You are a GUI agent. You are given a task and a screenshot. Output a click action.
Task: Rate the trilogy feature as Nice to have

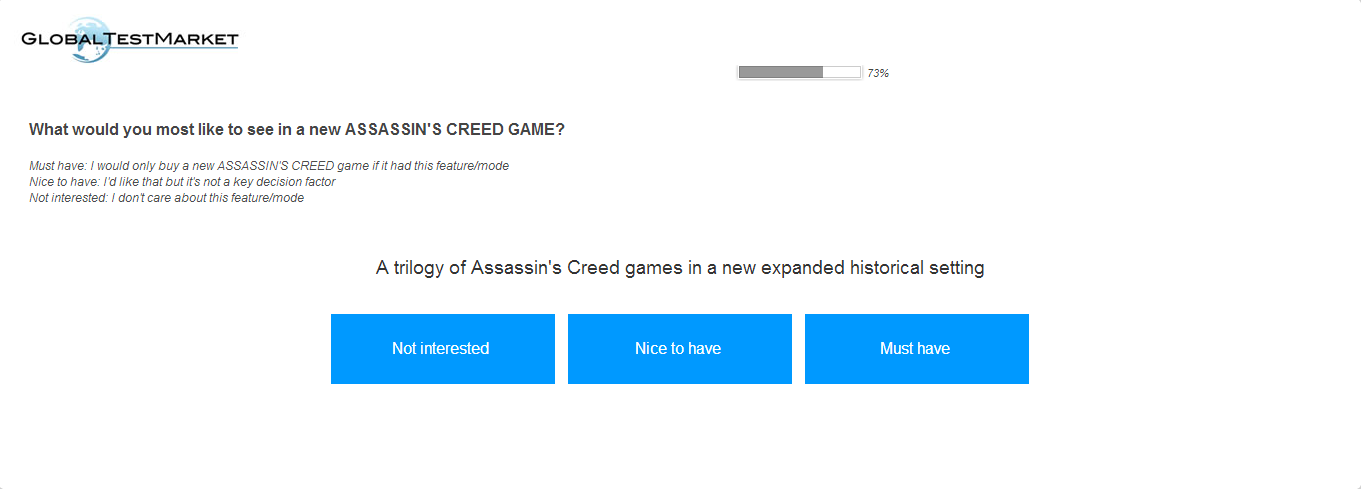tap(679, 349)
